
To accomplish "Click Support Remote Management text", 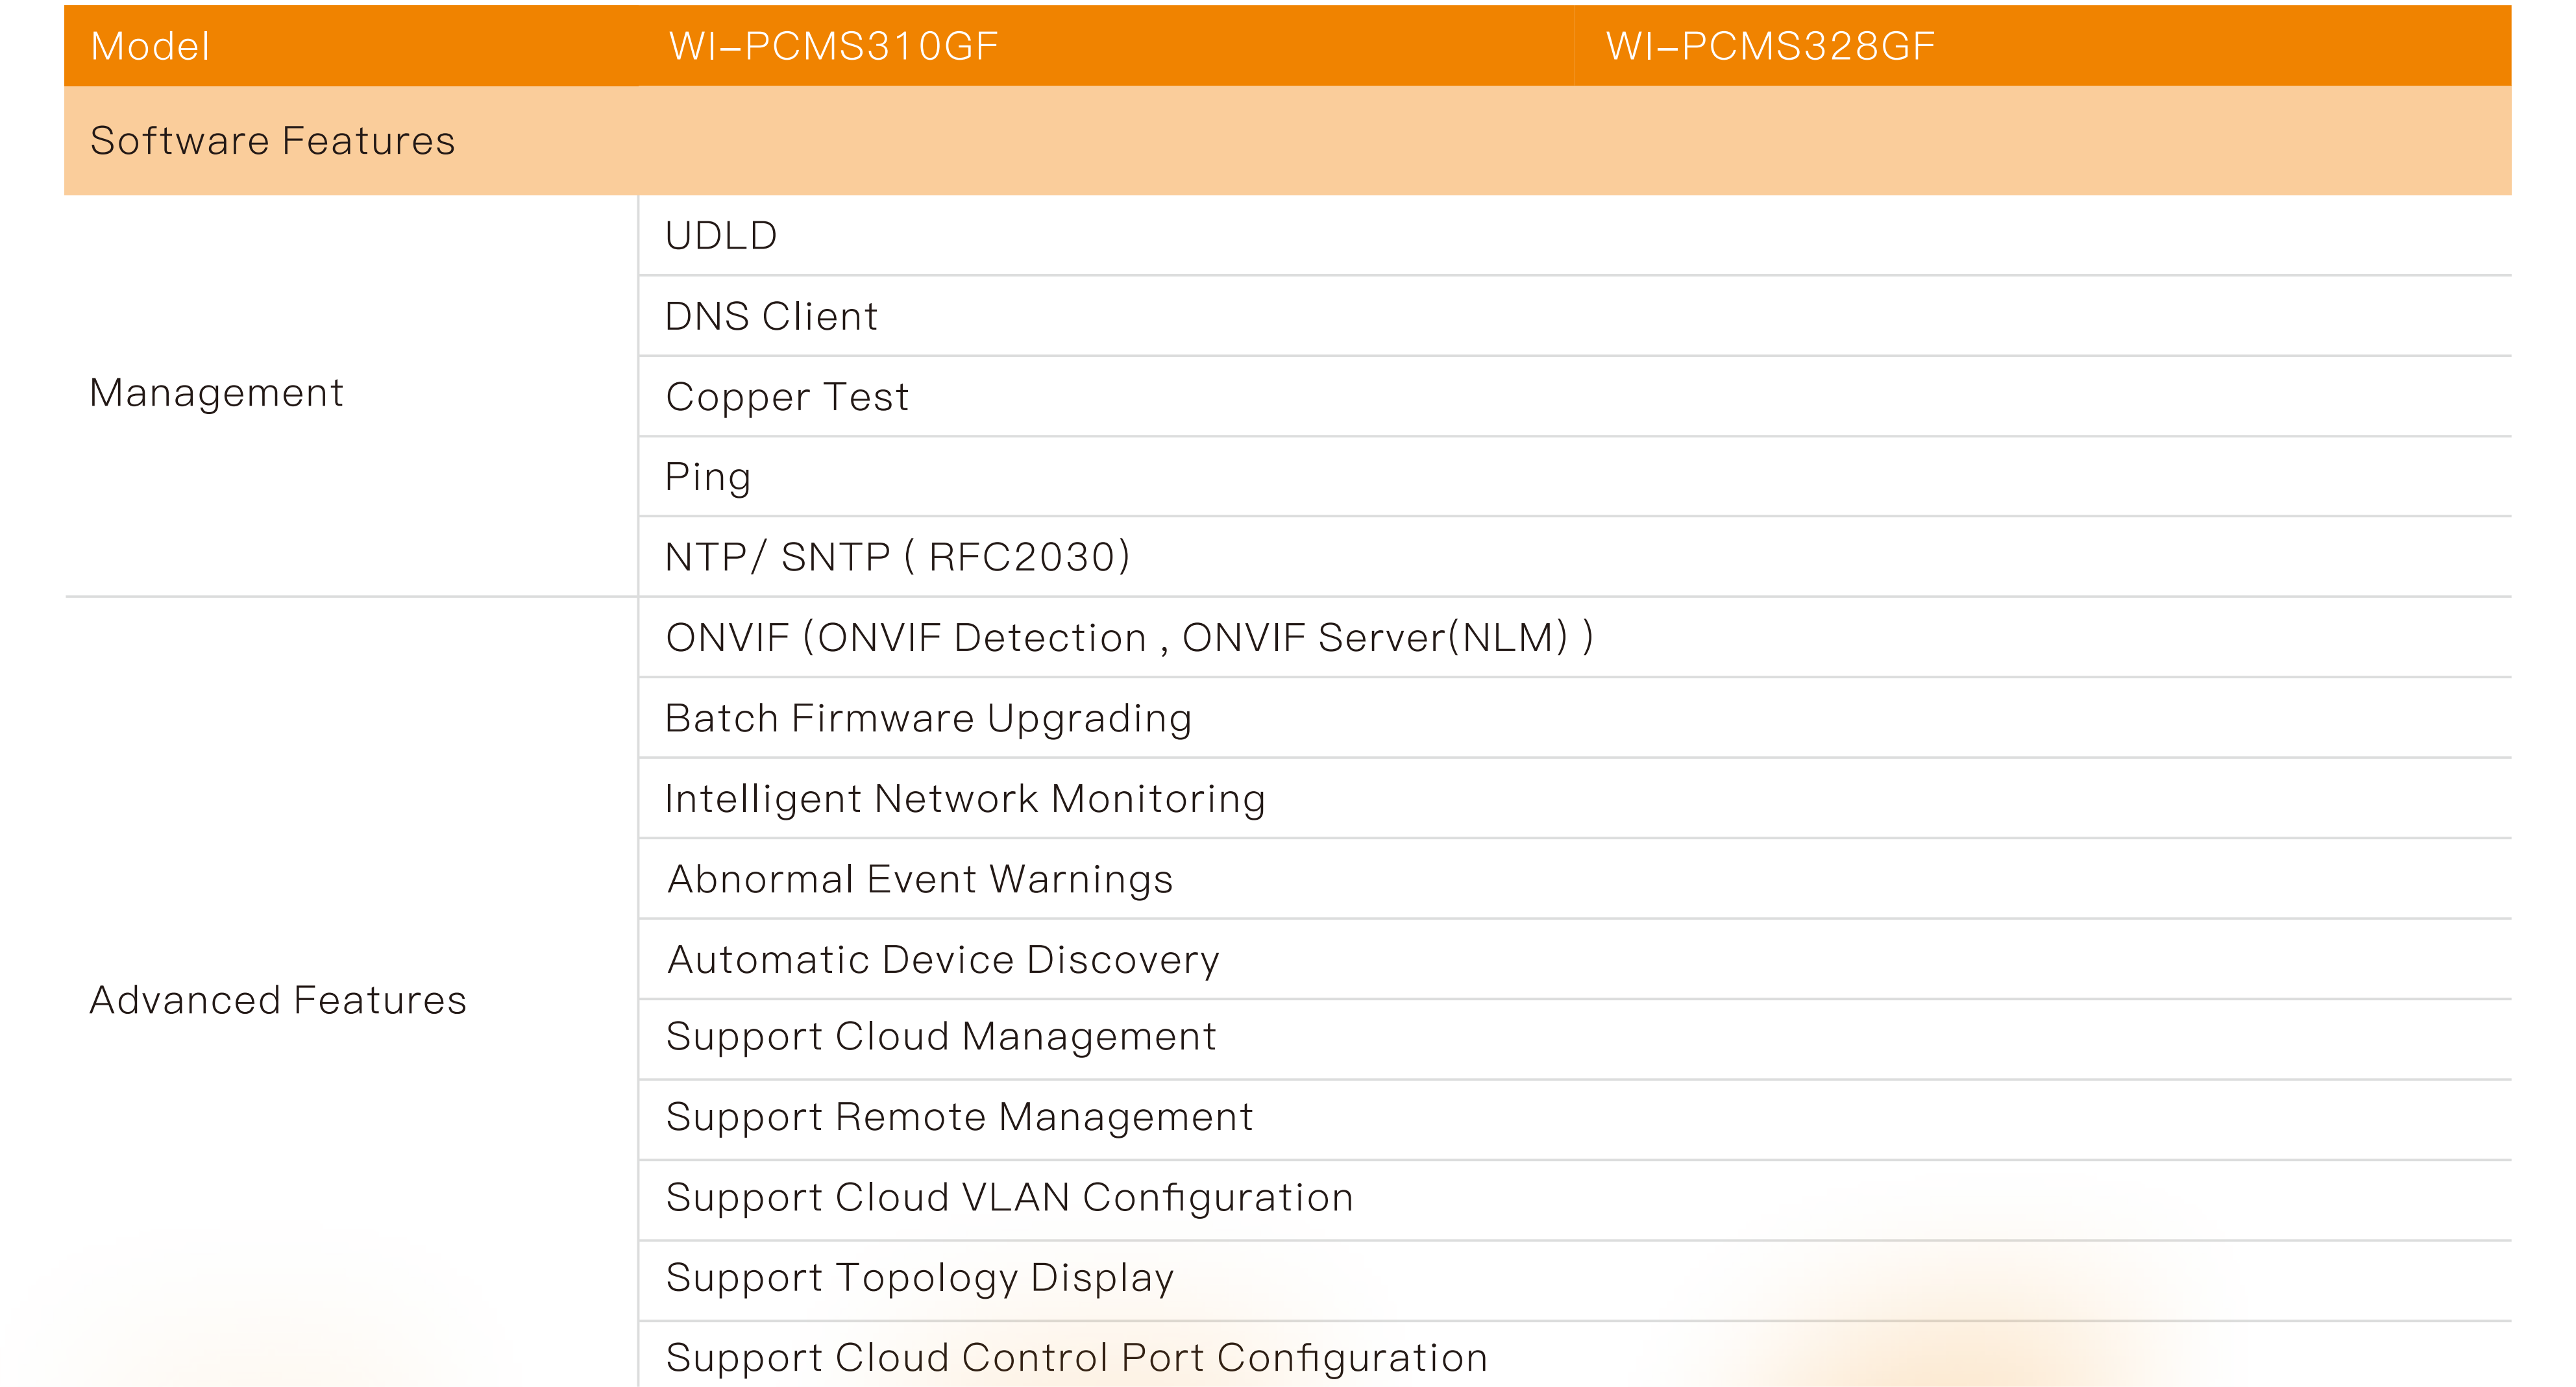I will click(x=959, y=1117).
